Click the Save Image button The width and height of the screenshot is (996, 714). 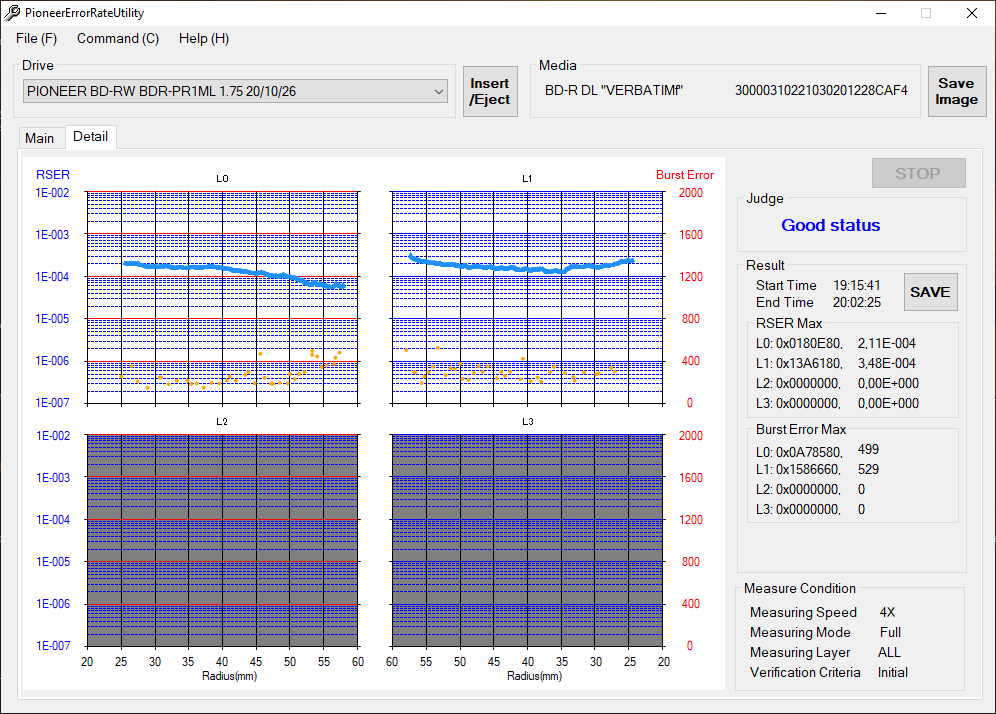click(x=956, y=91)
